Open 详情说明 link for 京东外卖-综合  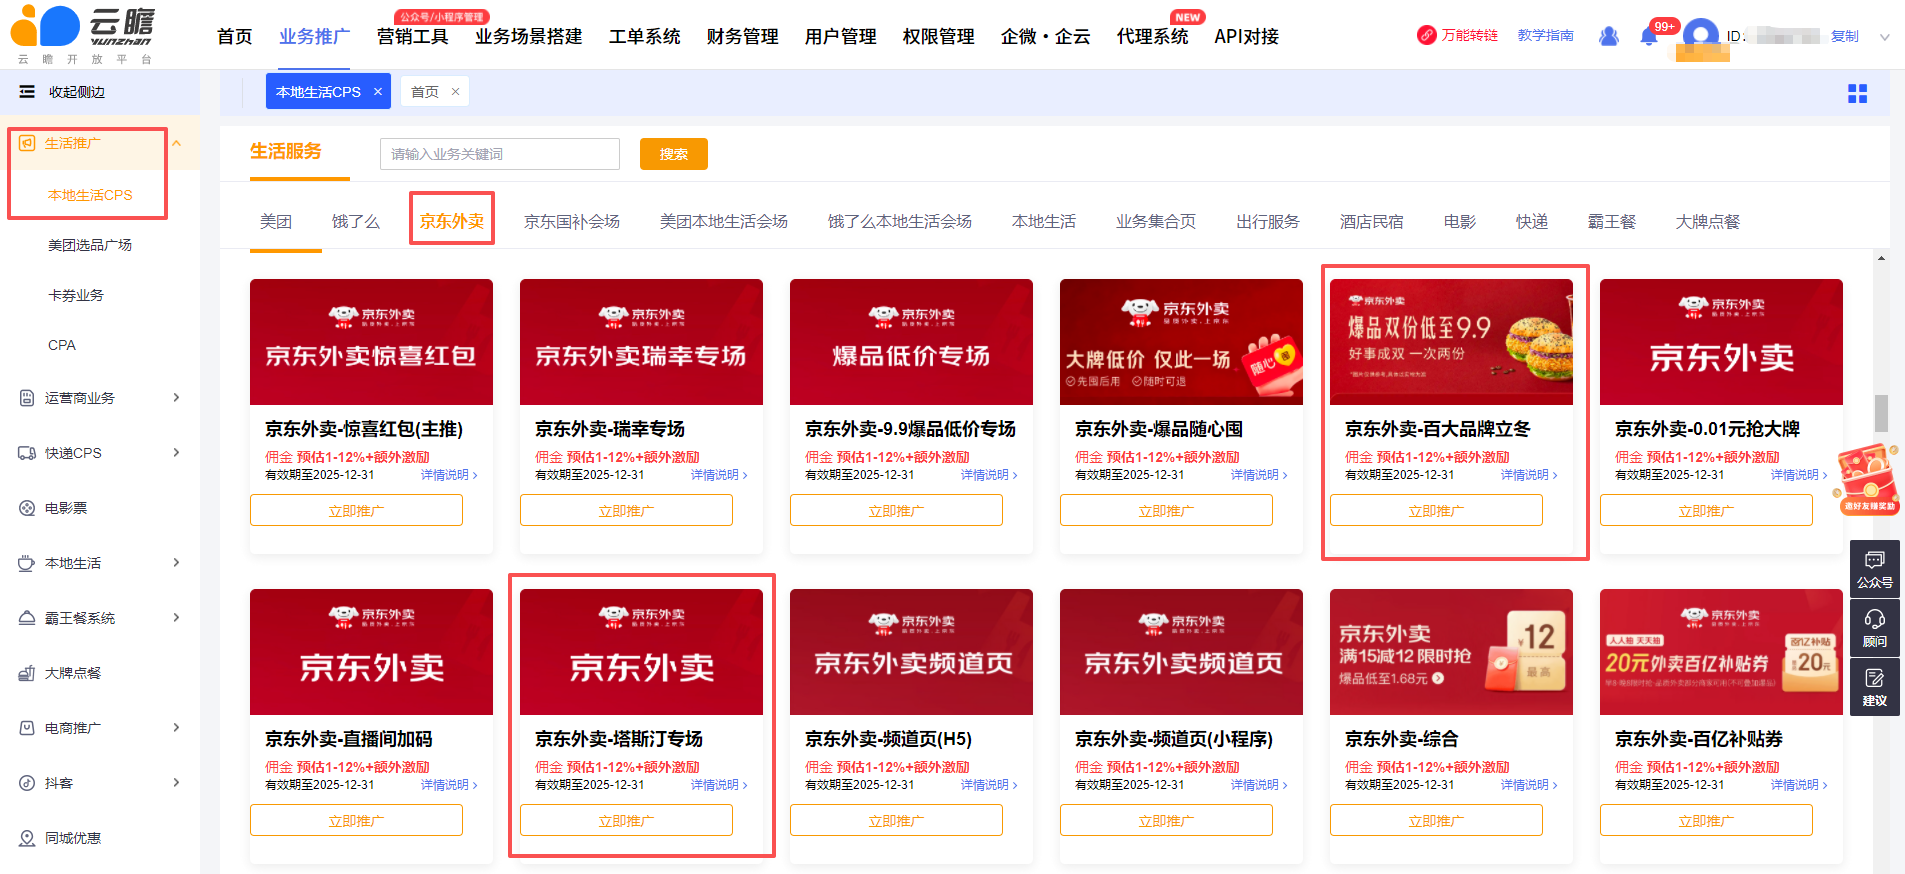pos(1528,785)
